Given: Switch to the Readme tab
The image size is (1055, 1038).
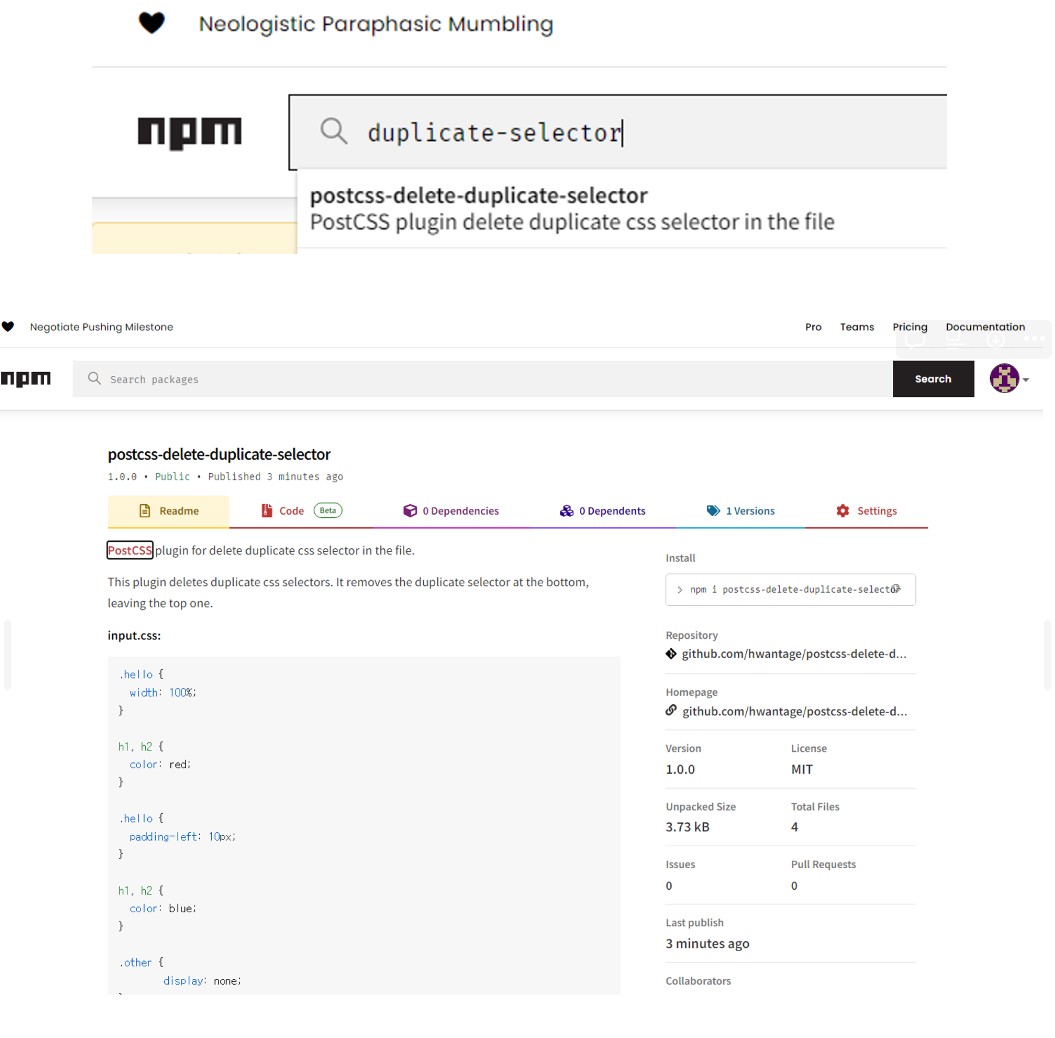Looking at the screenshot, I should (169, 511).
